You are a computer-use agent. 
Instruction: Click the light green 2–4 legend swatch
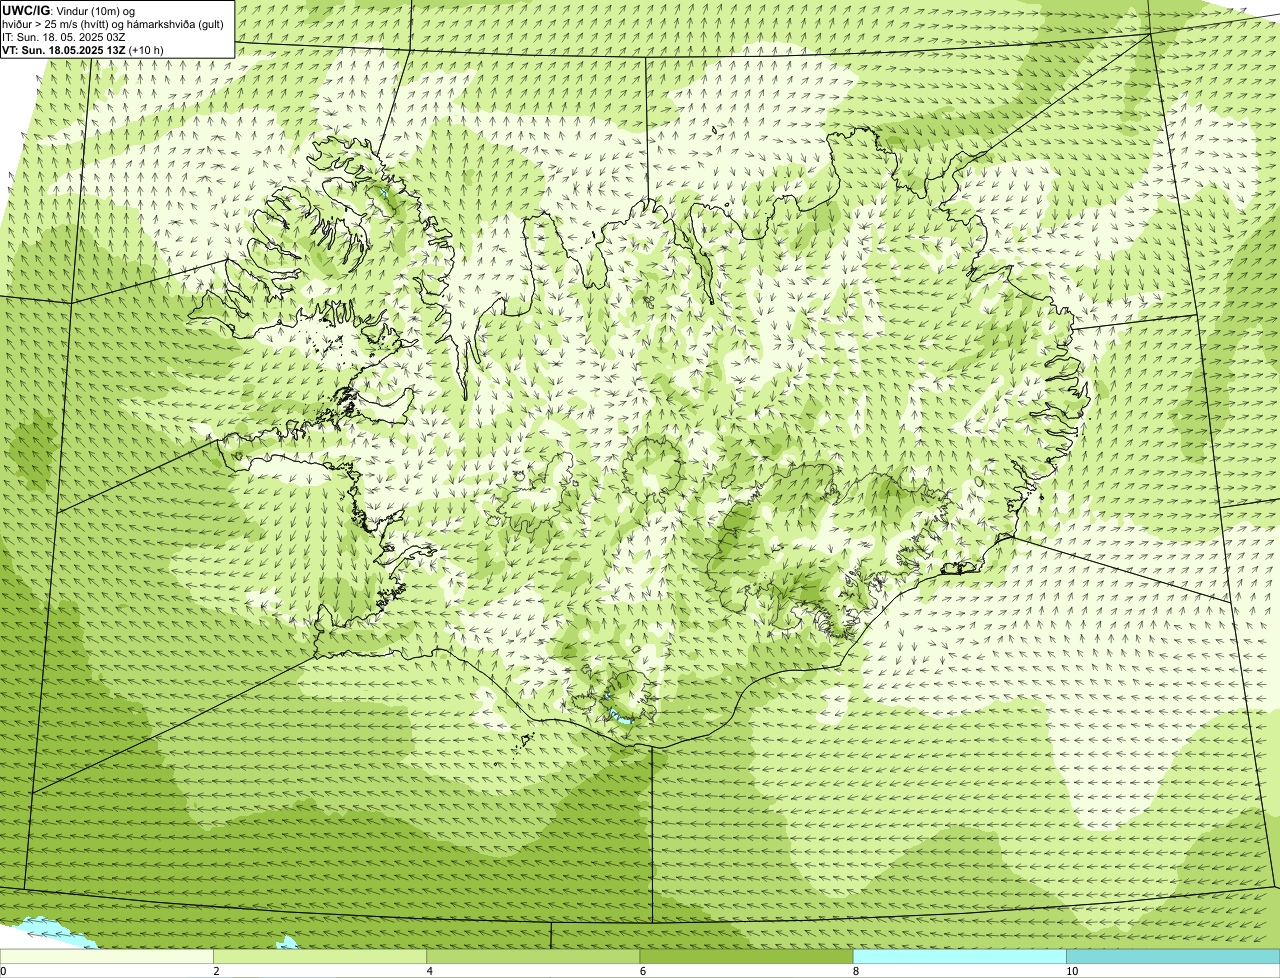click(x=320, y=957)
